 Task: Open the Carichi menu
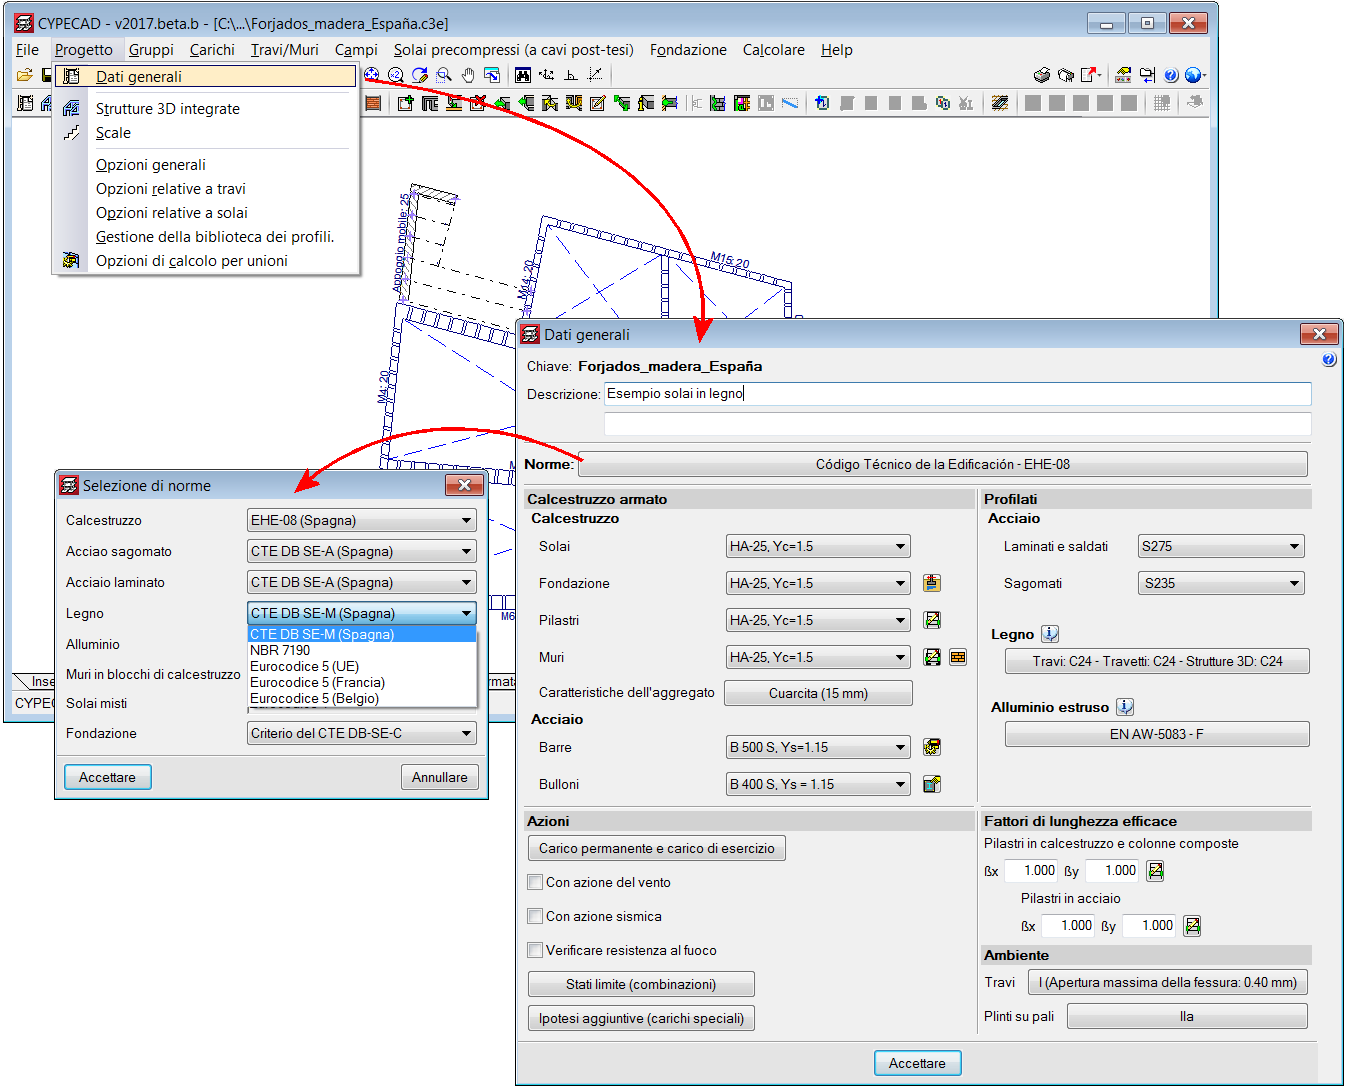coord(212,49)
